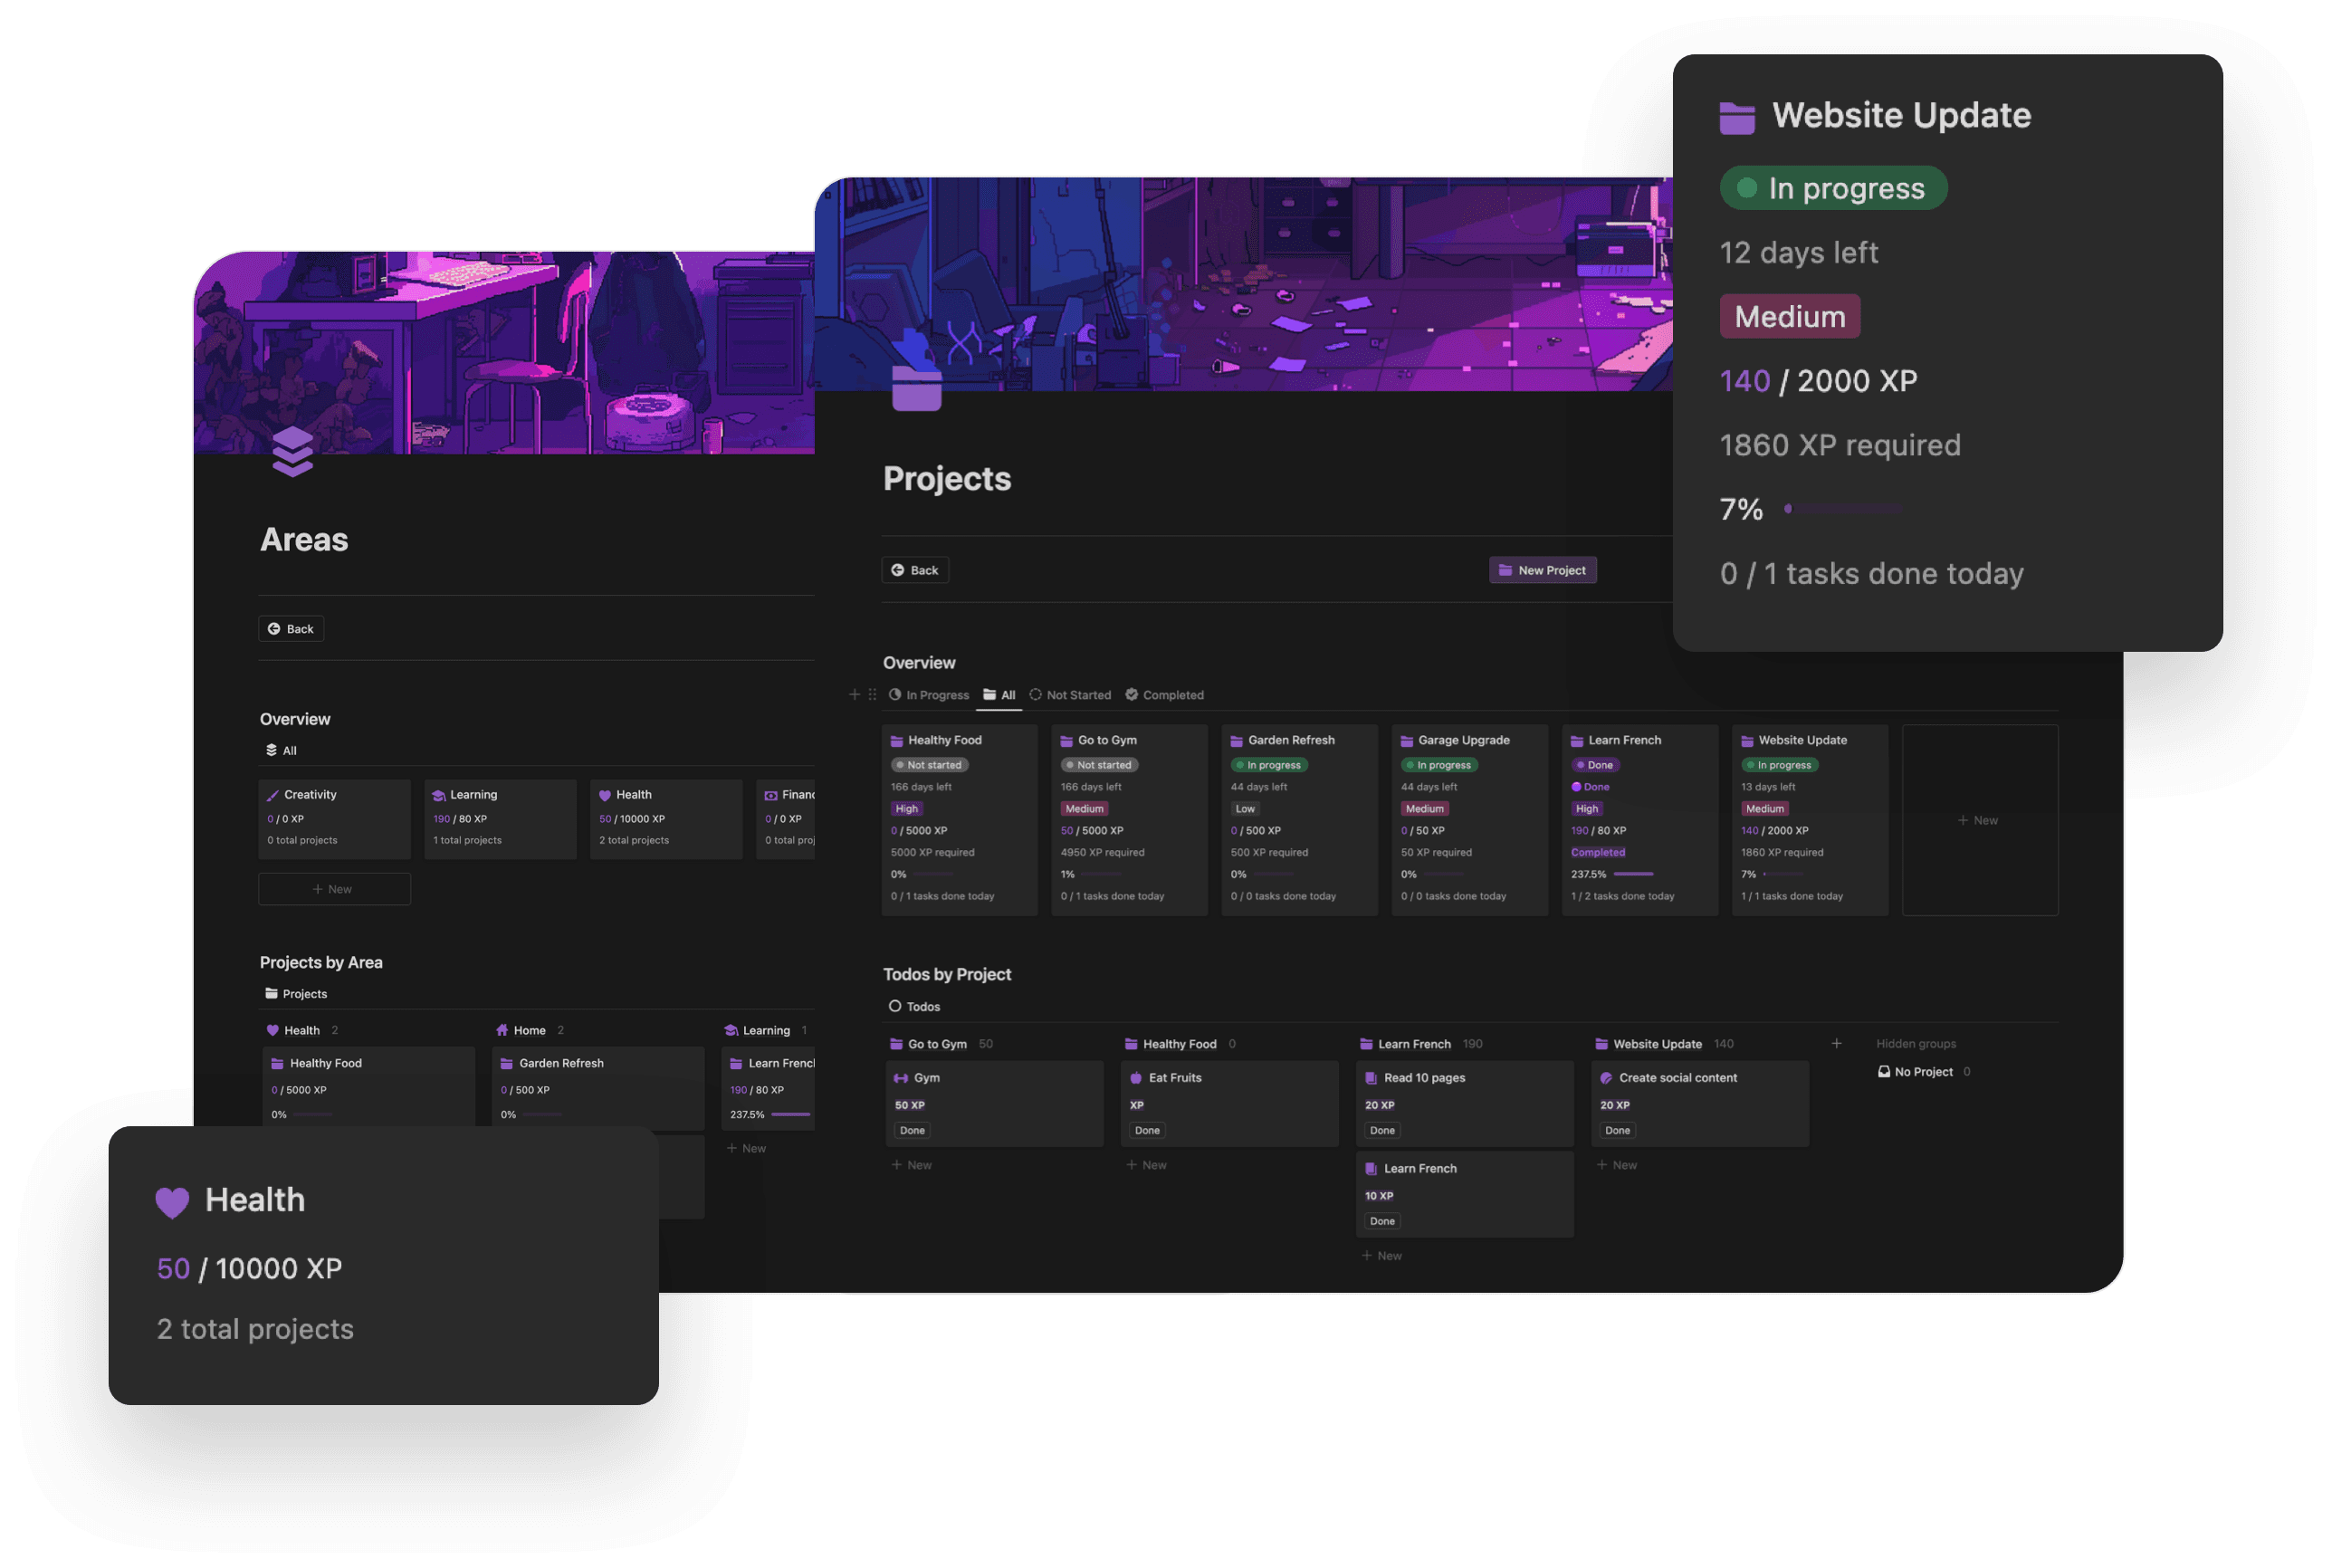
Task: Mark Create social content as Done
Action: coord(1617,1131)
